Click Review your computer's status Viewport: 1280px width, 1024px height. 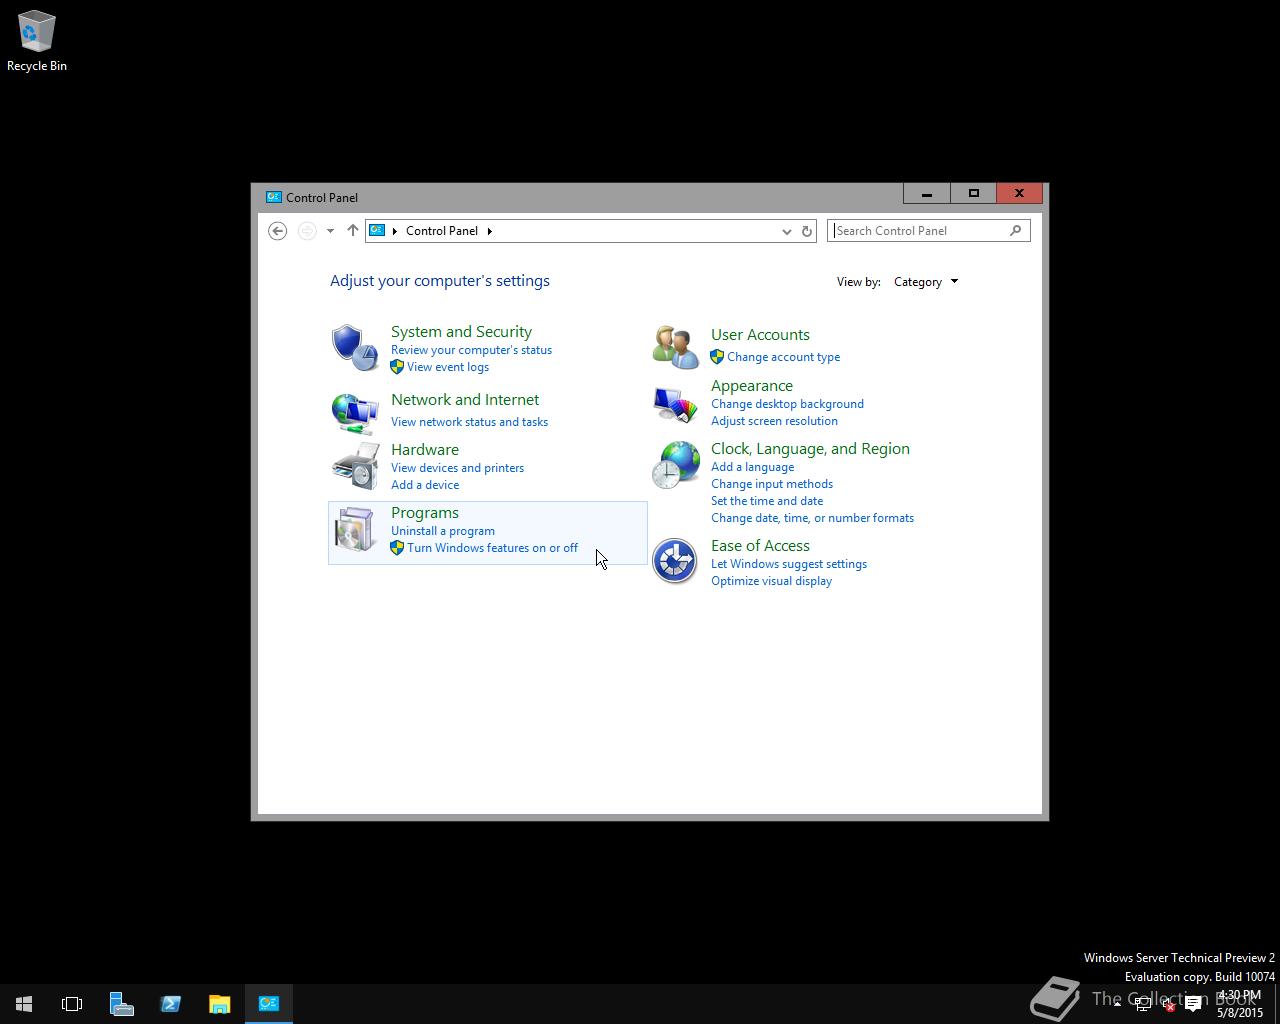[x=471, y=350]
